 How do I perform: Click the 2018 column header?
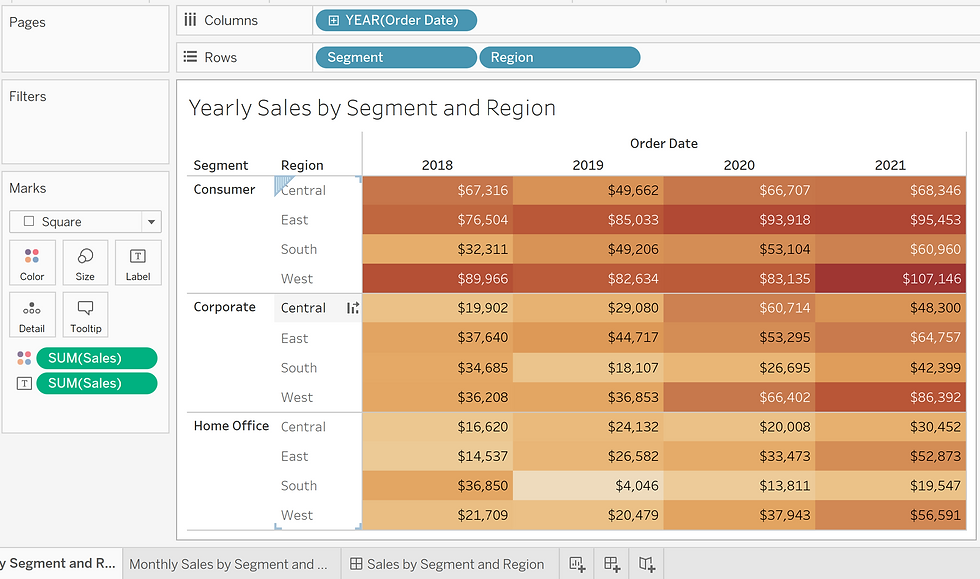click(438, 165)
